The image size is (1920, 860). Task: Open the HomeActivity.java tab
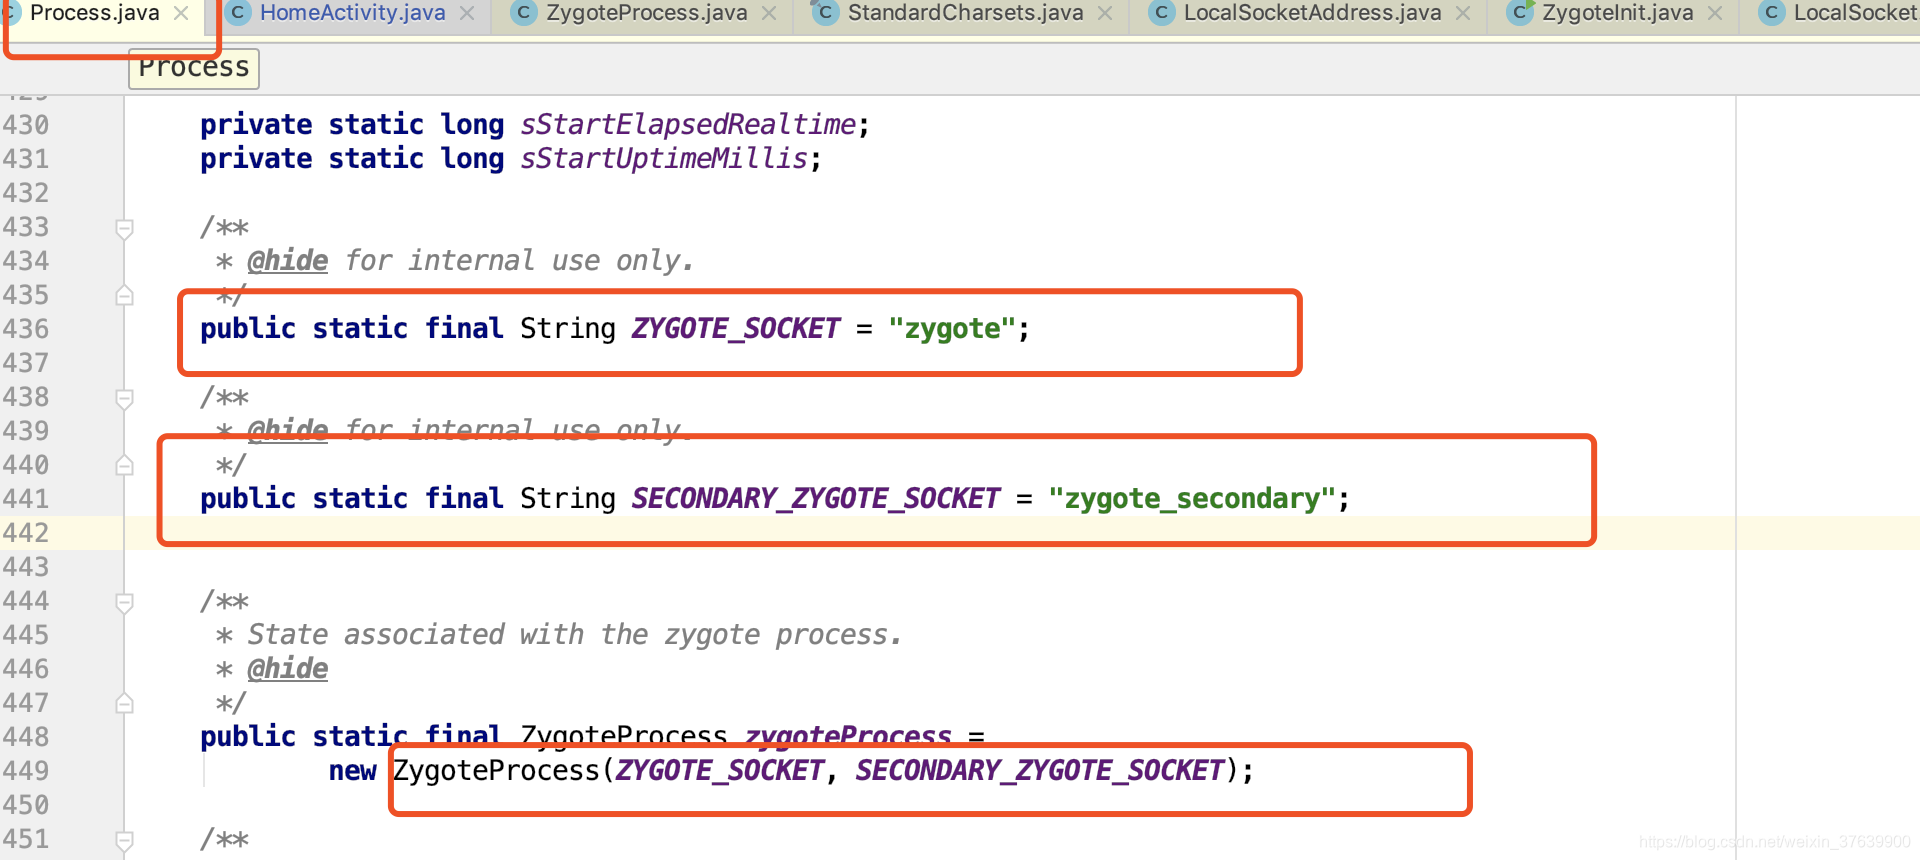tap(352, 13)
